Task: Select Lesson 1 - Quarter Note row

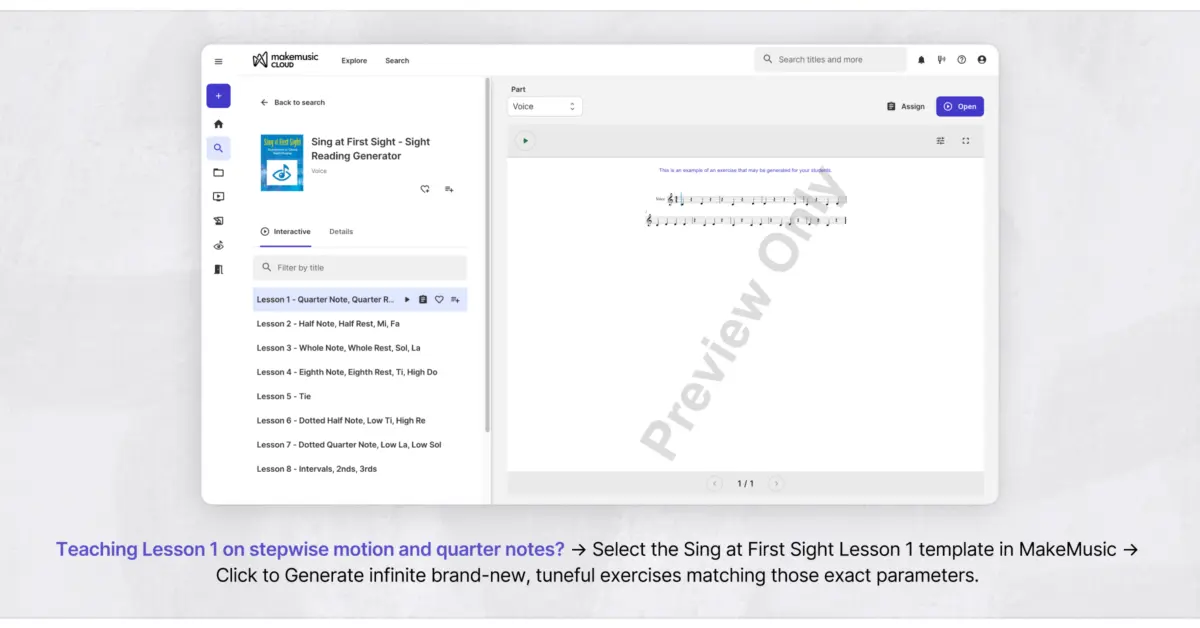Action: 360,299
